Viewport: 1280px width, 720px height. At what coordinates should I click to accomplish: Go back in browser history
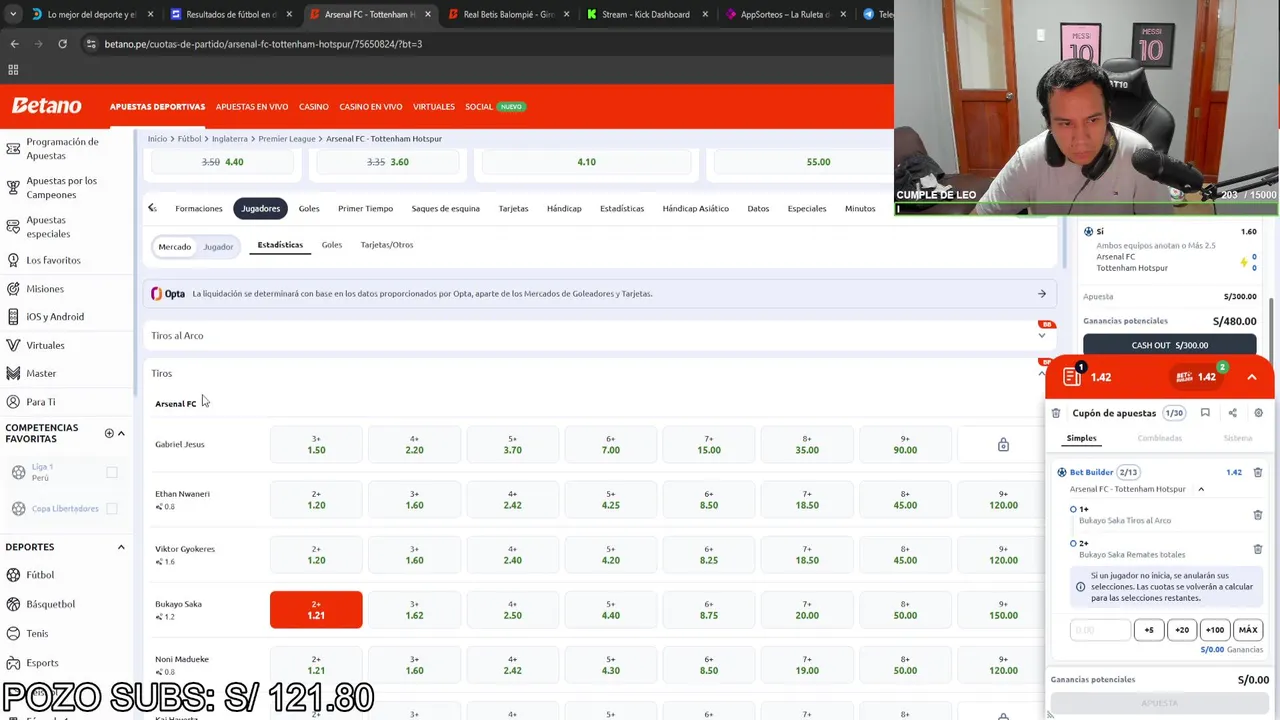(14, 44)
